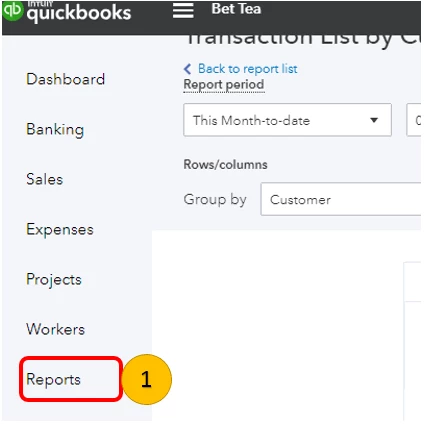This screenshot has width=432, height=443.
Task: Select Sales from the left navigation
Action: click(x=45, y=179)
